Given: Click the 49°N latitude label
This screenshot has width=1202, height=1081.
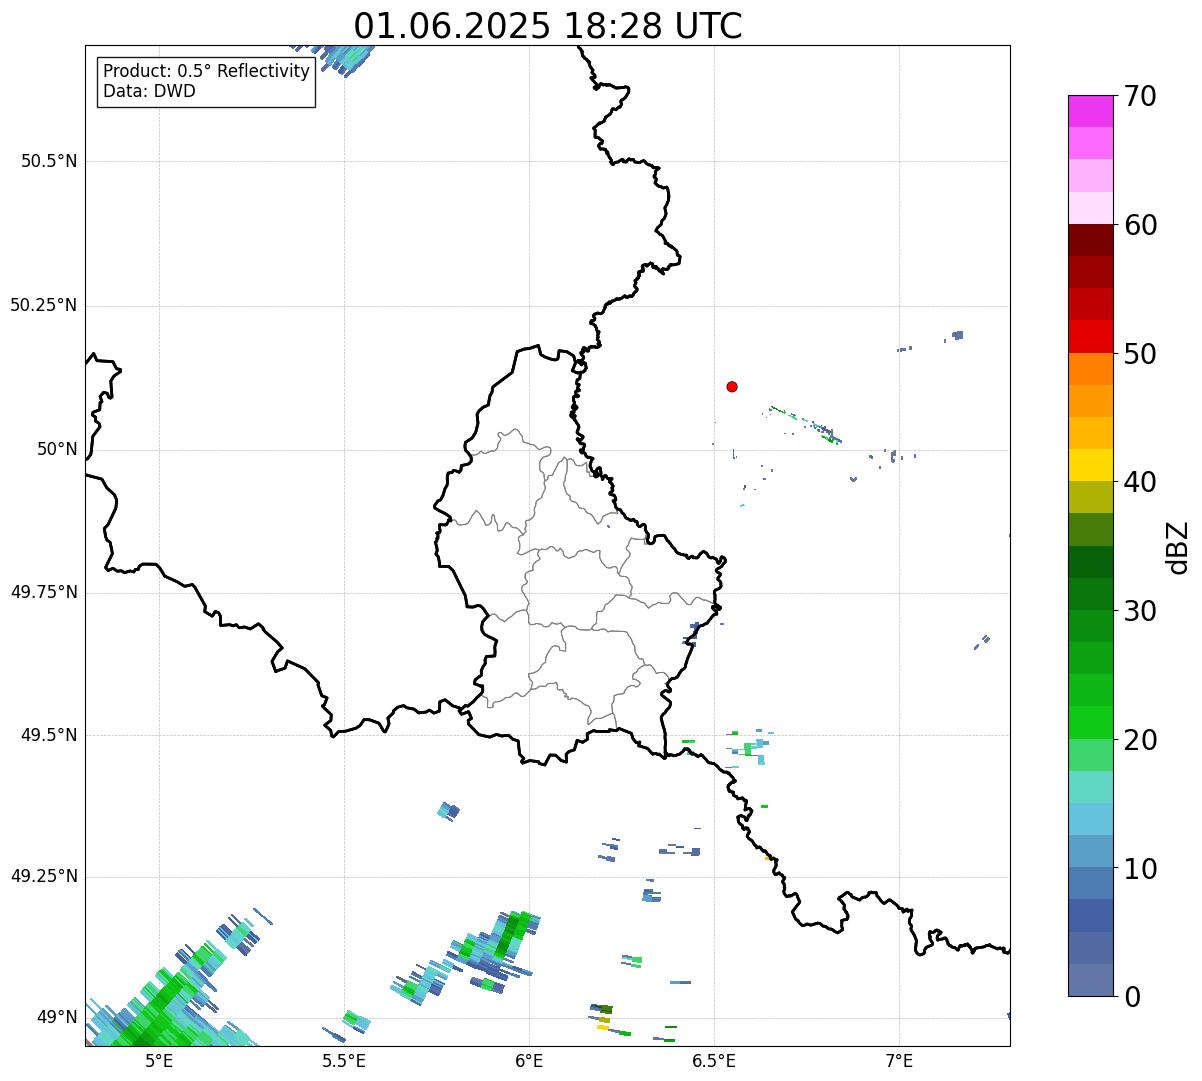Looking at the screenshot, I should (x=57, y=1017).
